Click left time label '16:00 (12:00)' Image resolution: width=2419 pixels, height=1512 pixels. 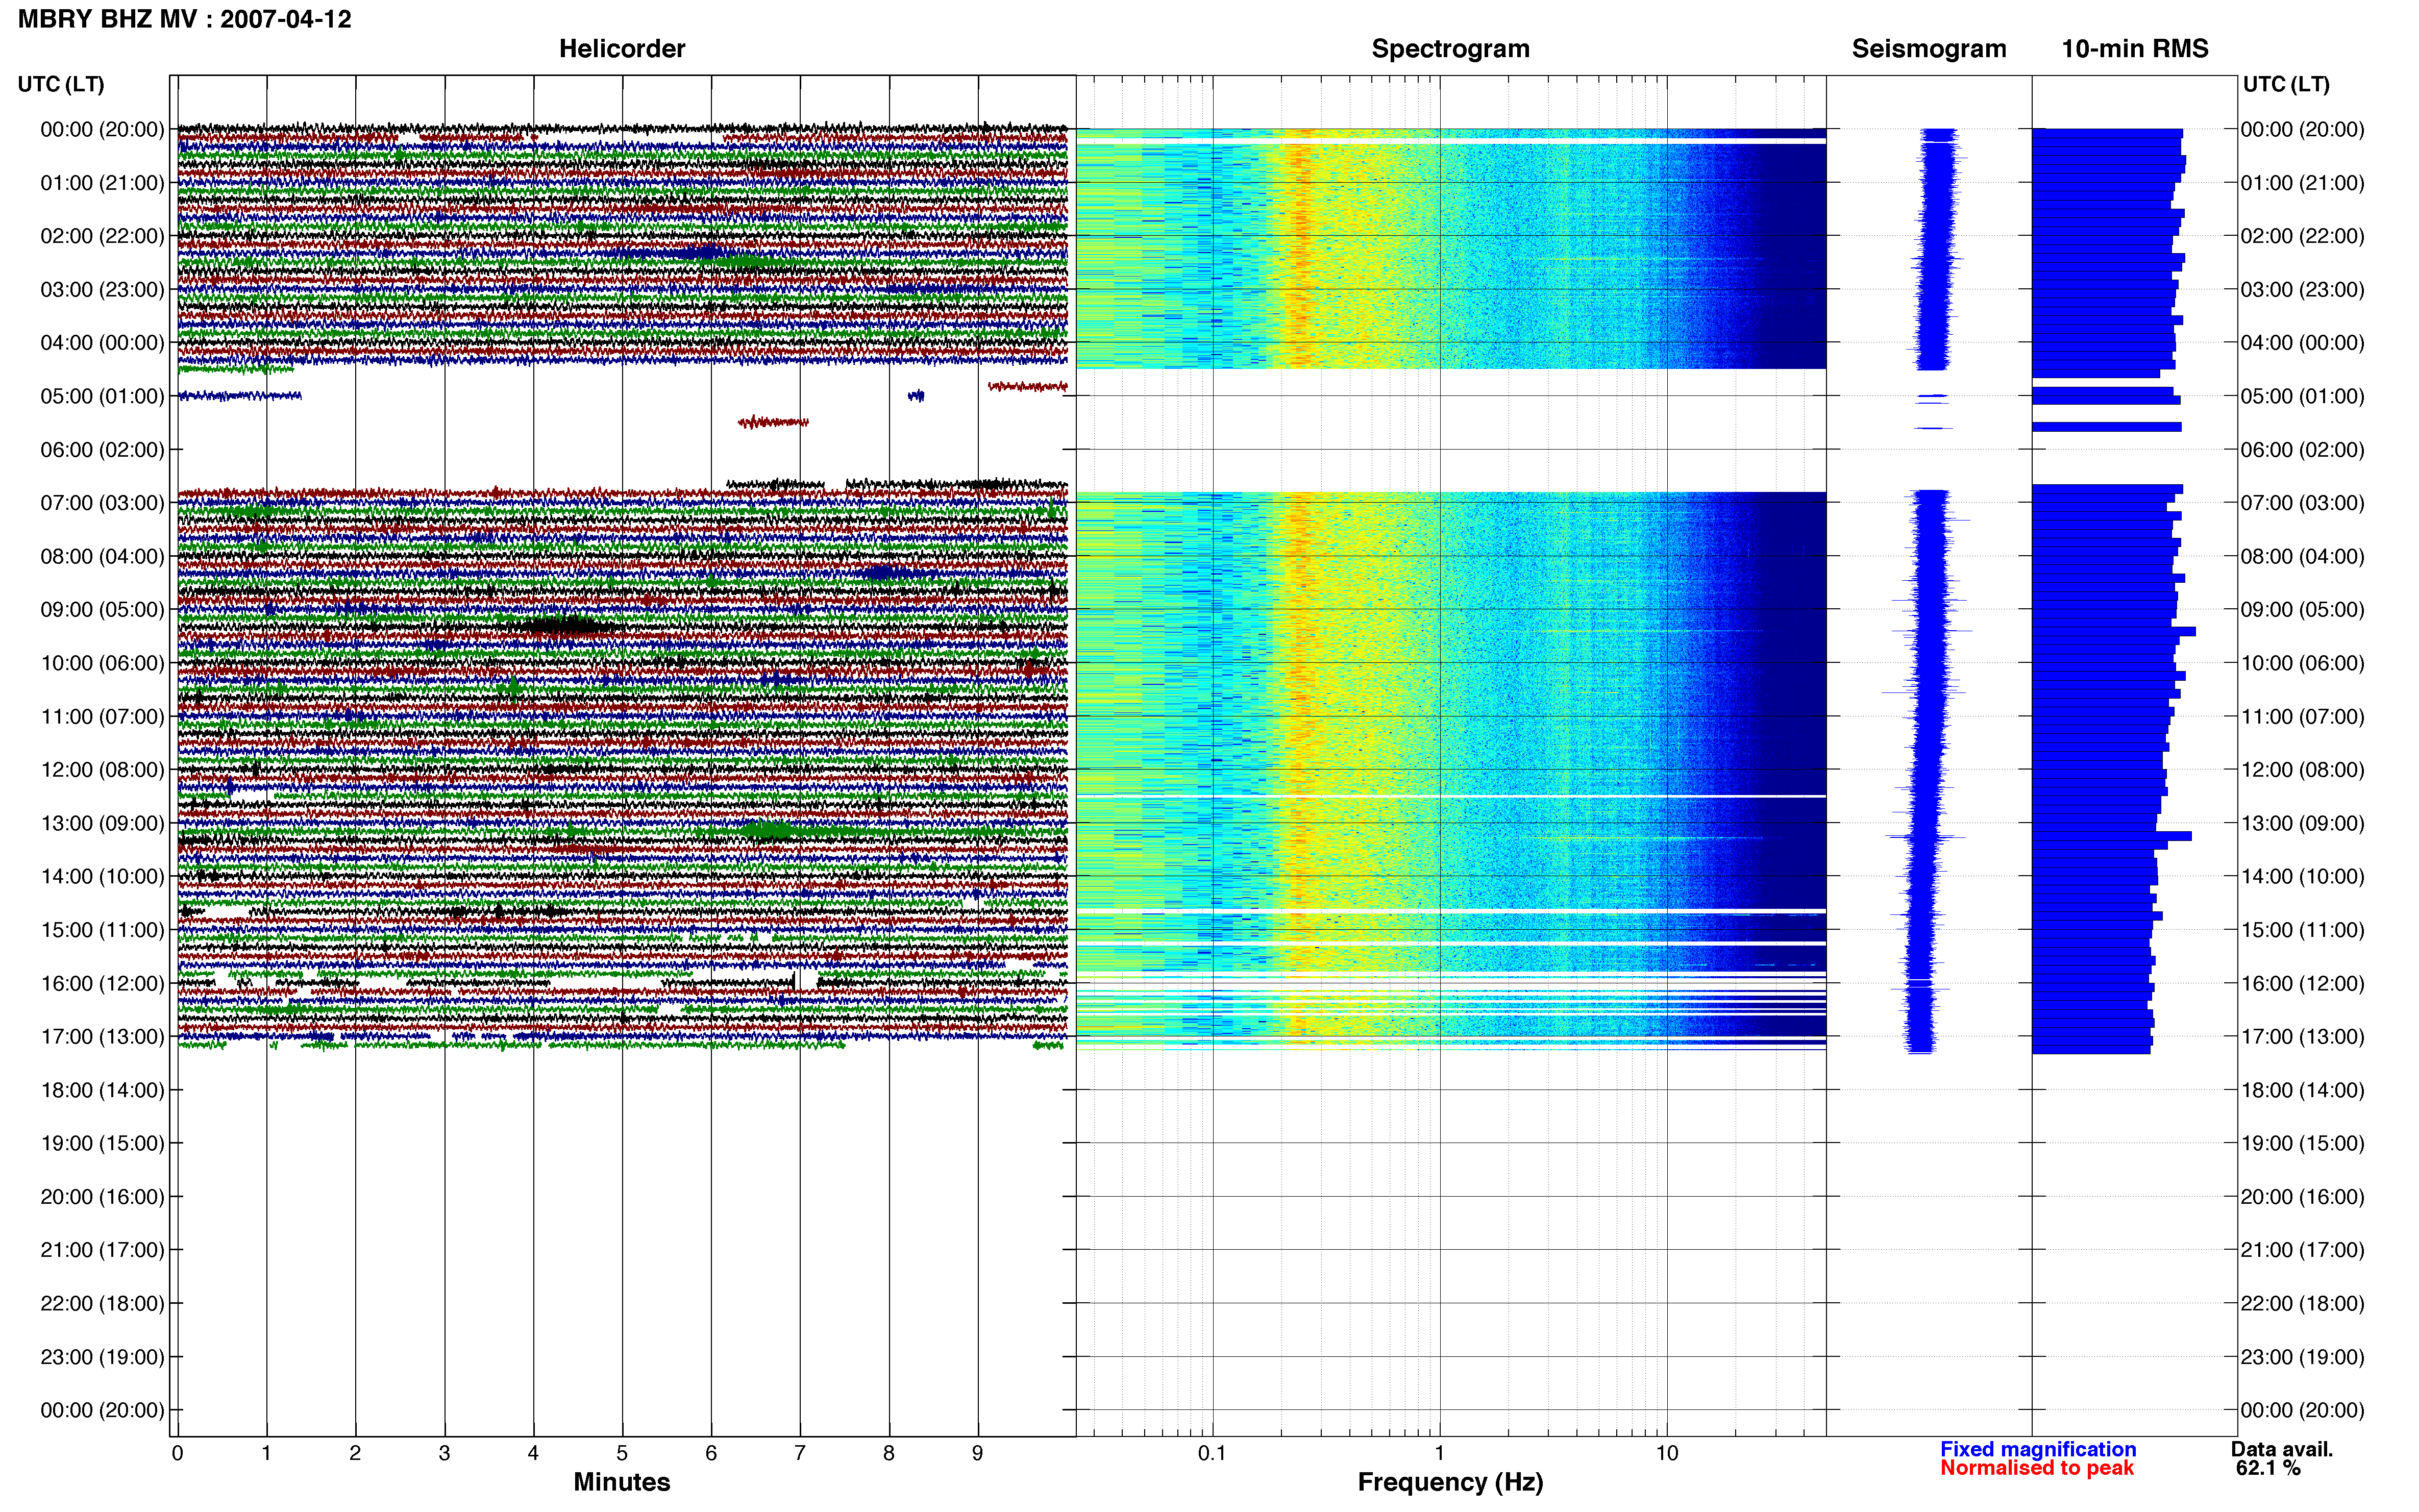(102, 983)
